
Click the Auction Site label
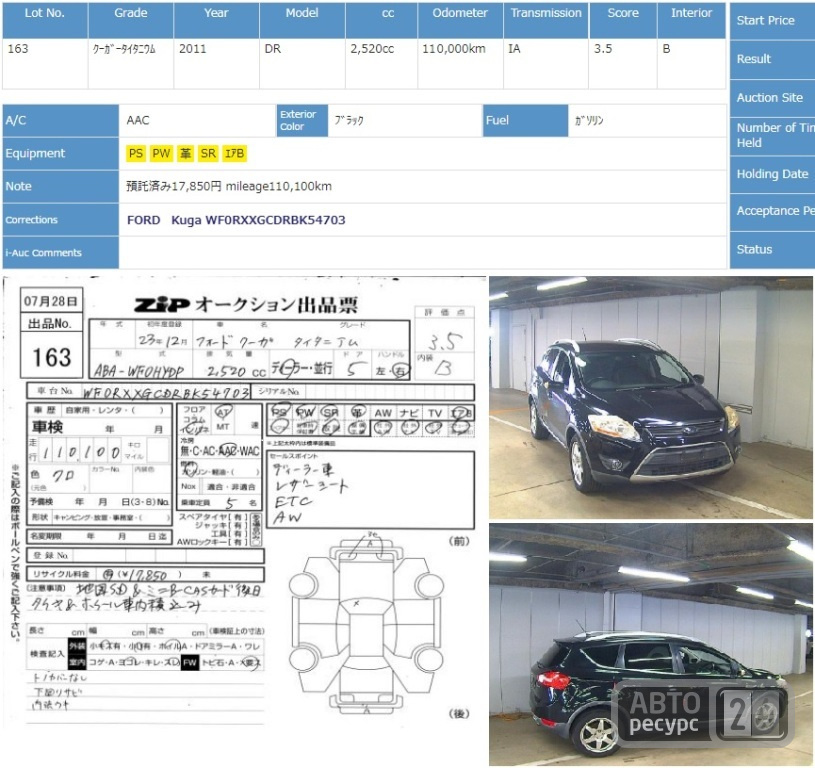point(770,98)
